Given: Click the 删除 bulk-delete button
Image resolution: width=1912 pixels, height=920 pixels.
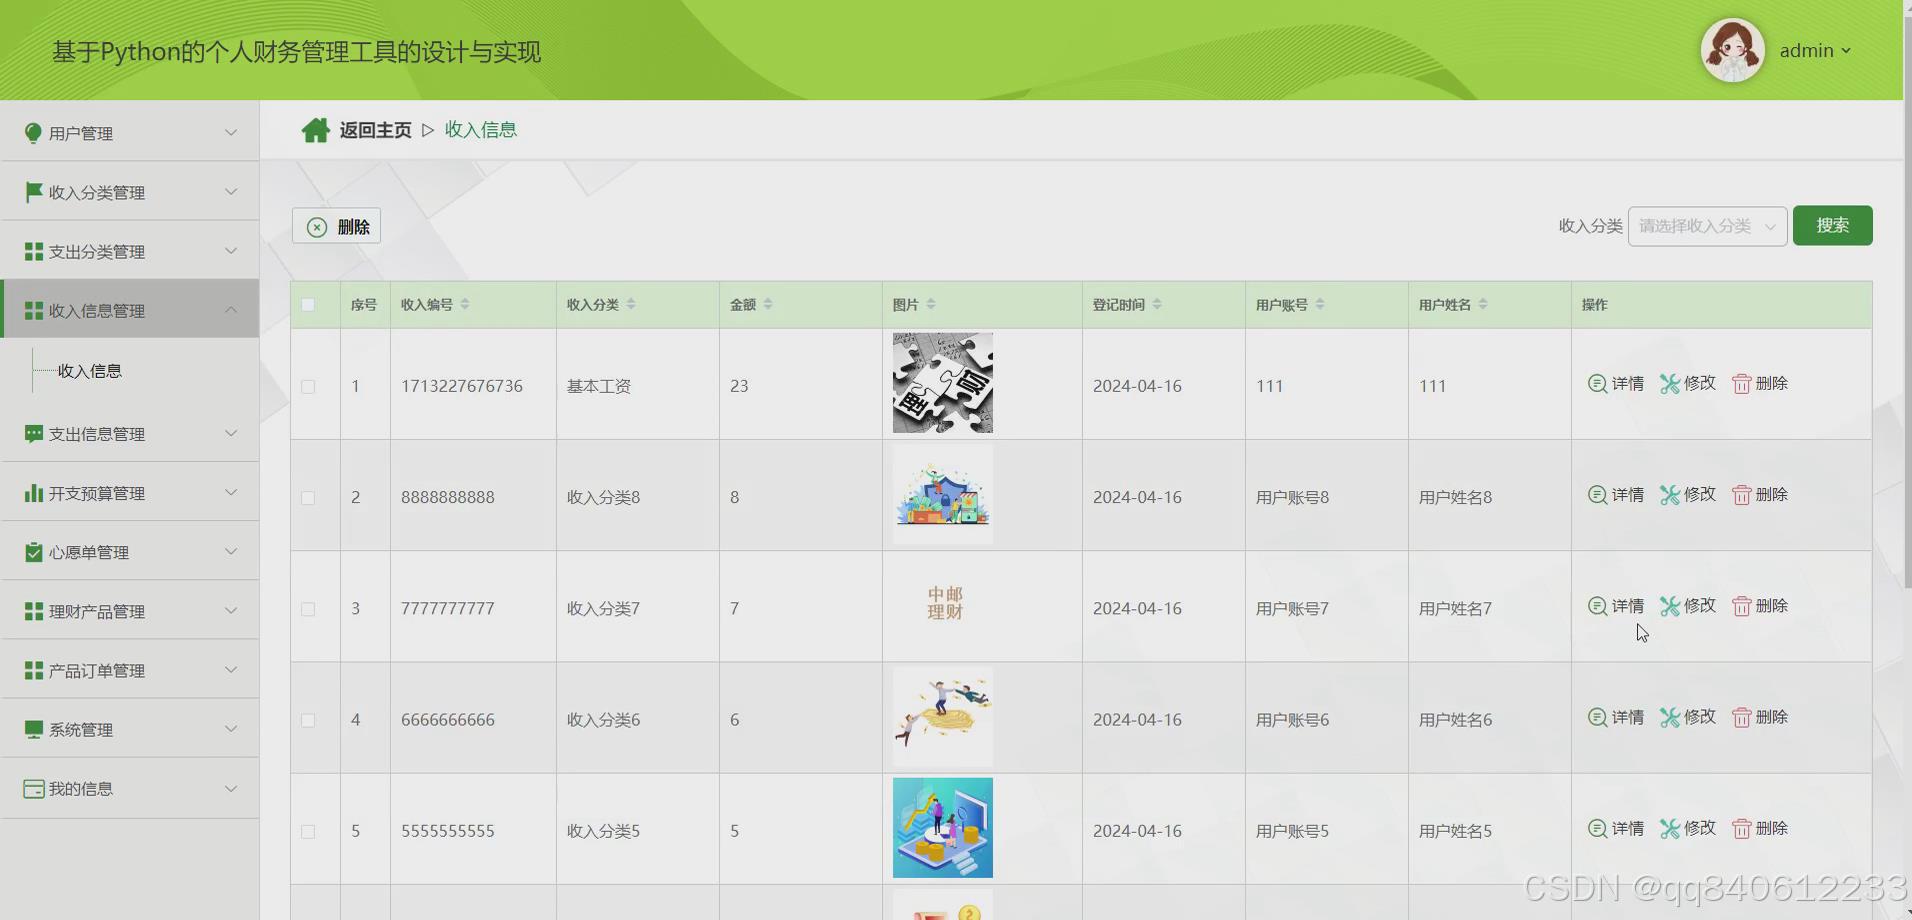Looking at the screenshot, I should click(336, 226).
